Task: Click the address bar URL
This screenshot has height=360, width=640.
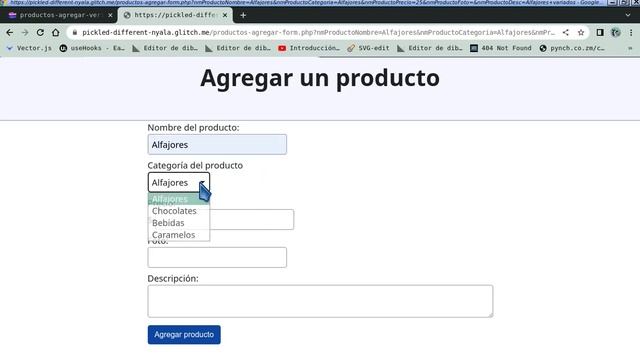Action: tap(318, 32)
